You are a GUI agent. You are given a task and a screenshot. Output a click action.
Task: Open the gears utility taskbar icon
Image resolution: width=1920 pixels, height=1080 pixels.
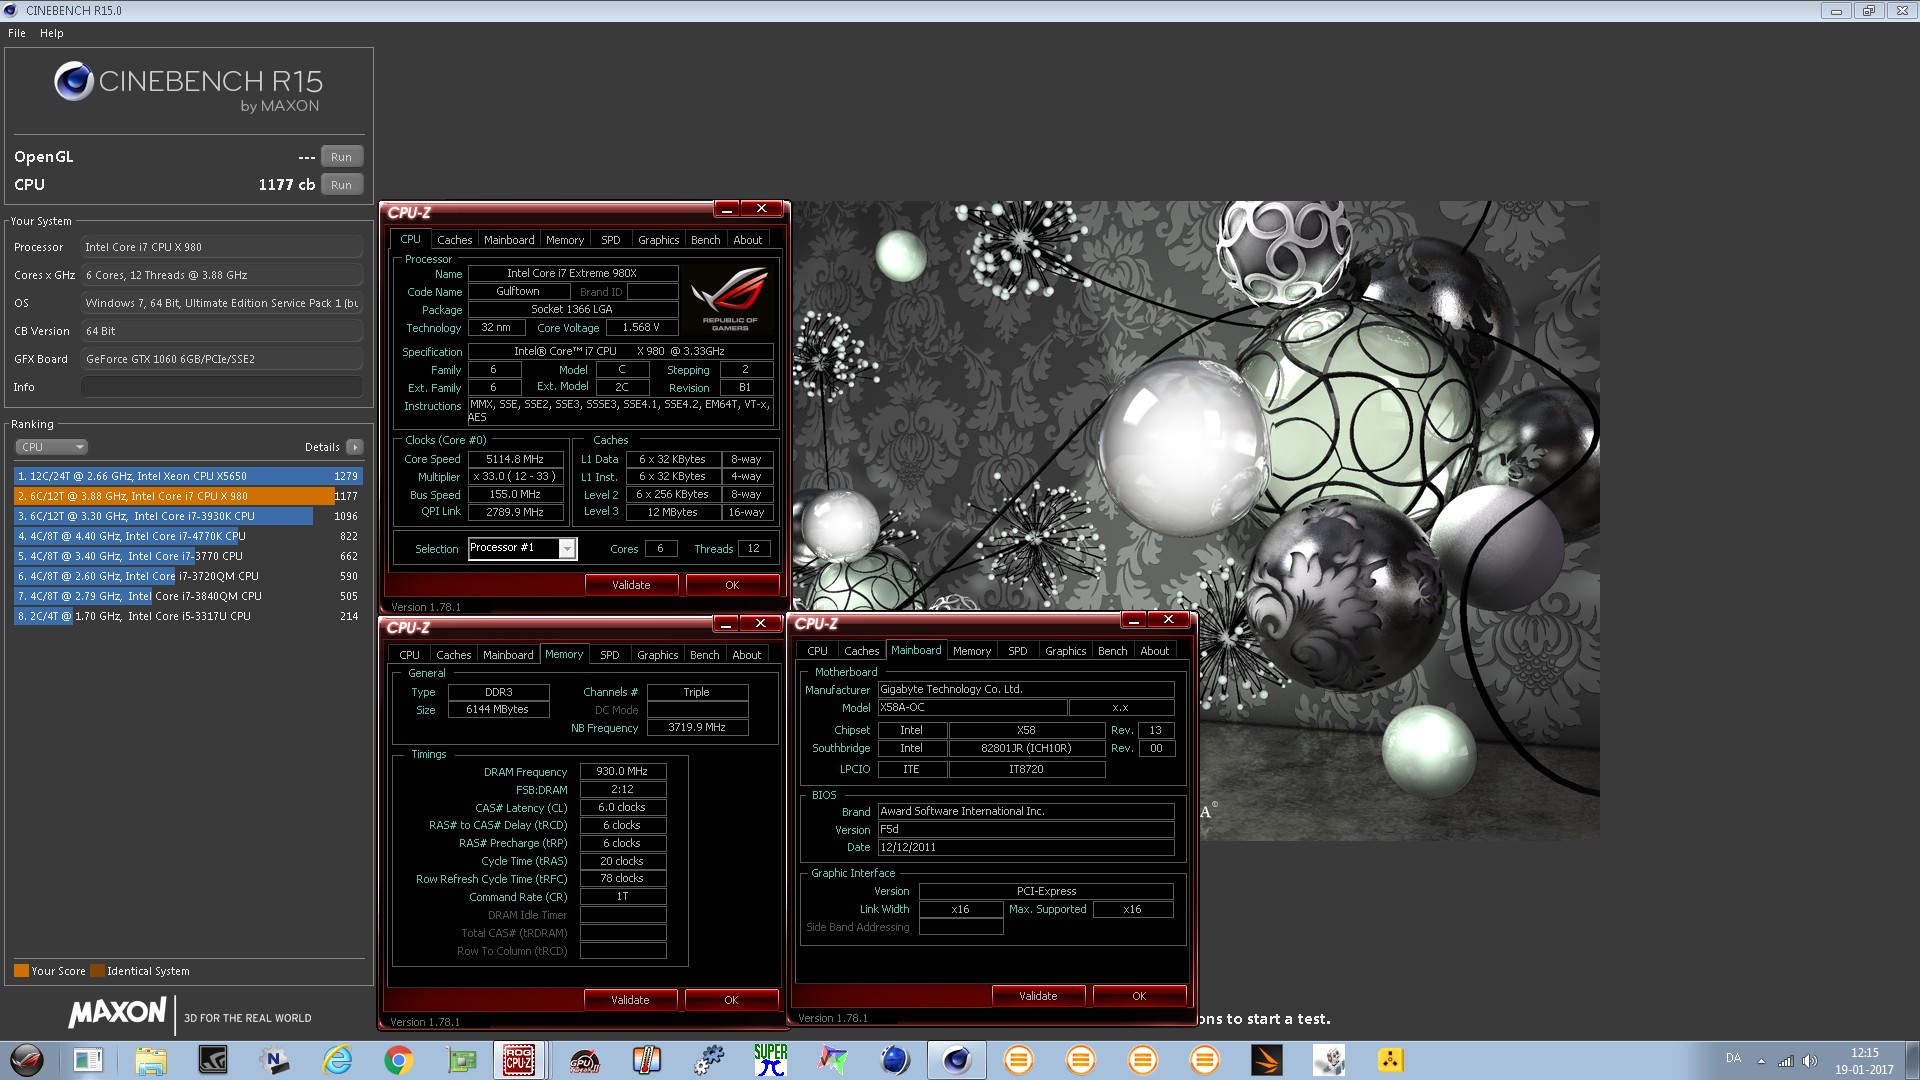click(709, 1060)
